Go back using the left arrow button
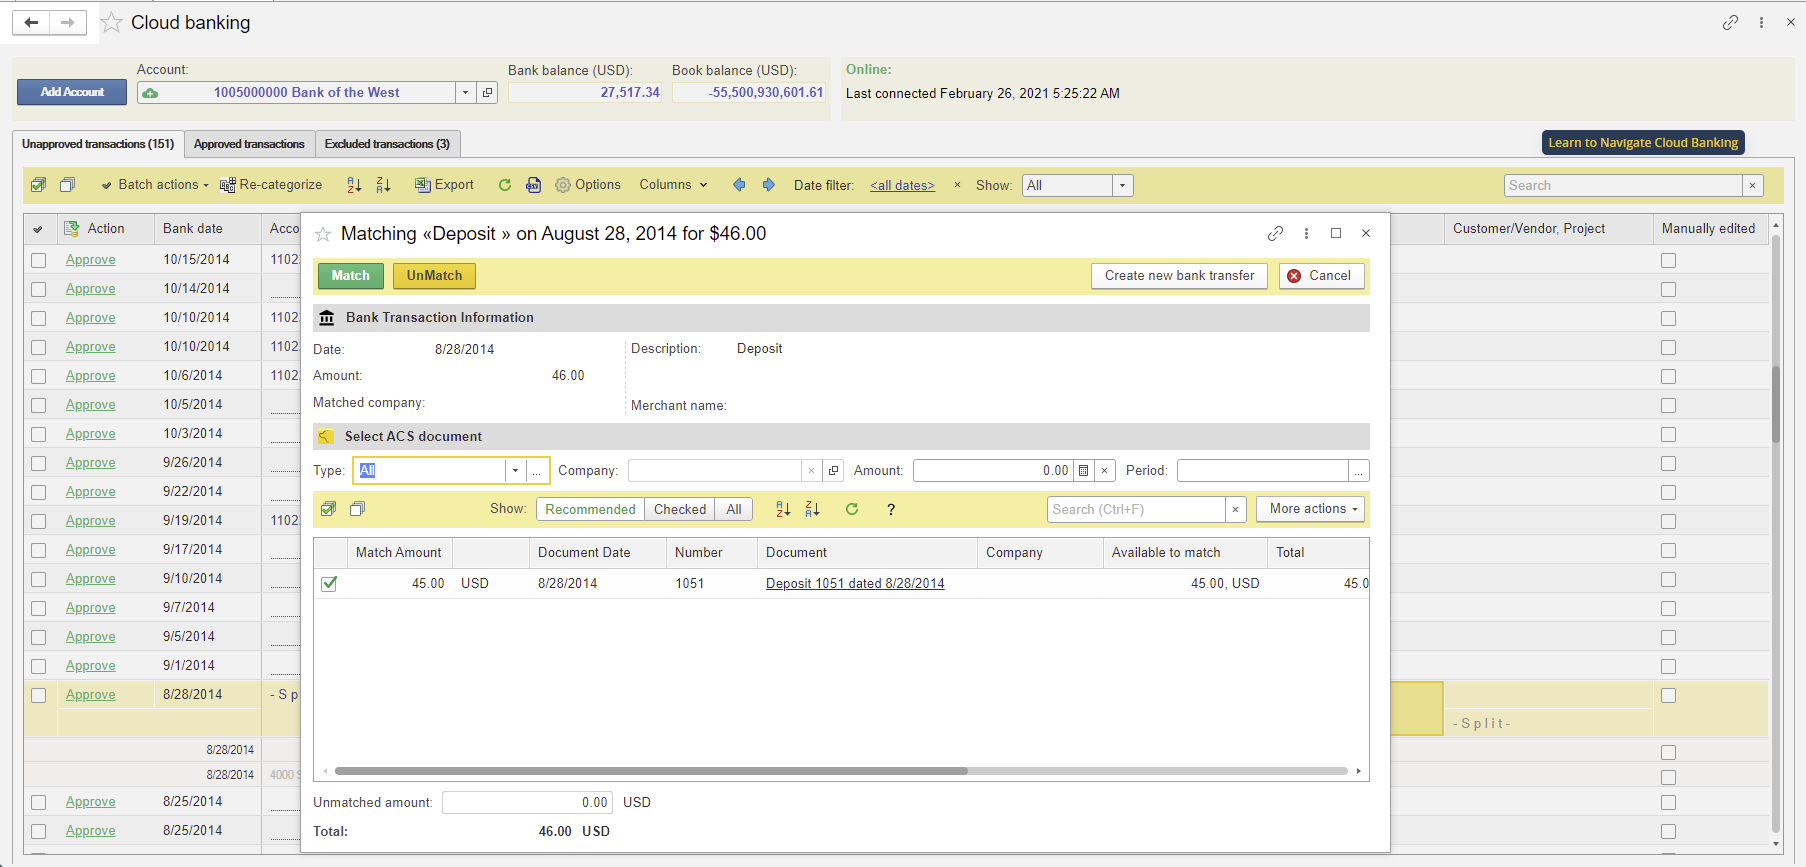Viewport: 1806px width, 867px height. click(31, 22)
